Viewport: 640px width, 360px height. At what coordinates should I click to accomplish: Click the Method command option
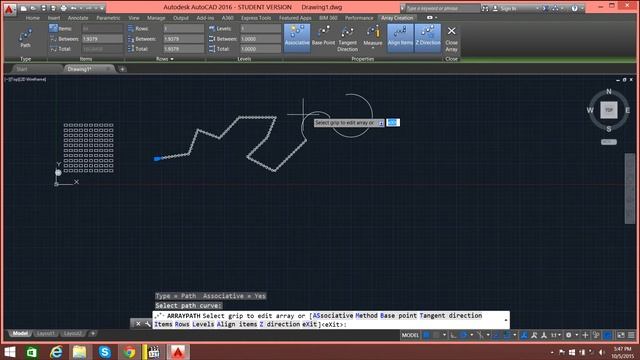click(366, 316)
